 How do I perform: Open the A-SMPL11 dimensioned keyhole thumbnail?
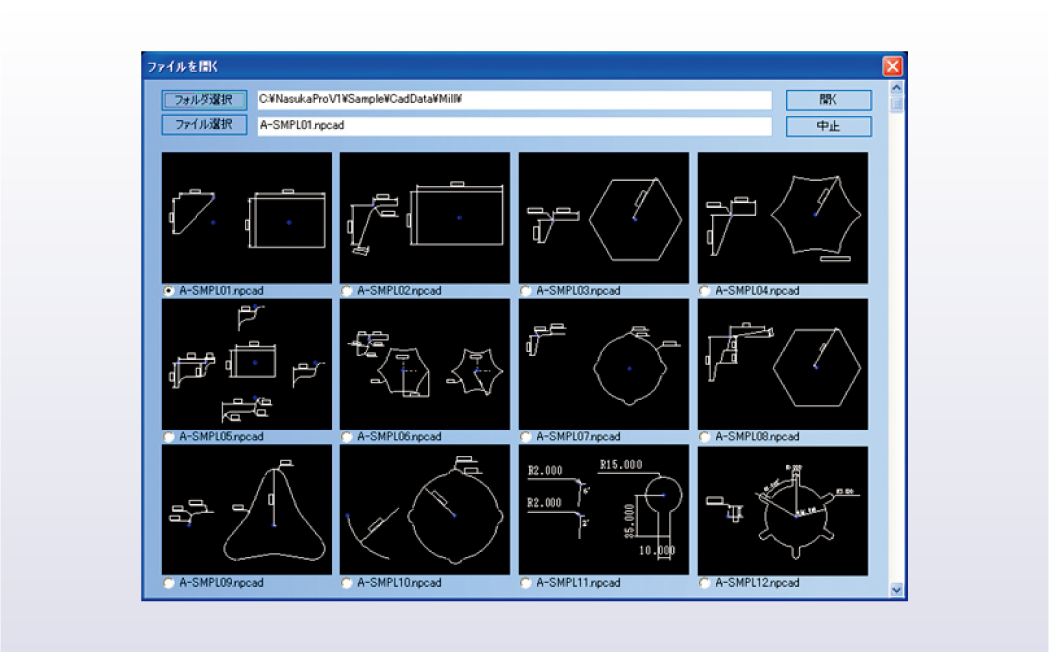coord(603,510)
